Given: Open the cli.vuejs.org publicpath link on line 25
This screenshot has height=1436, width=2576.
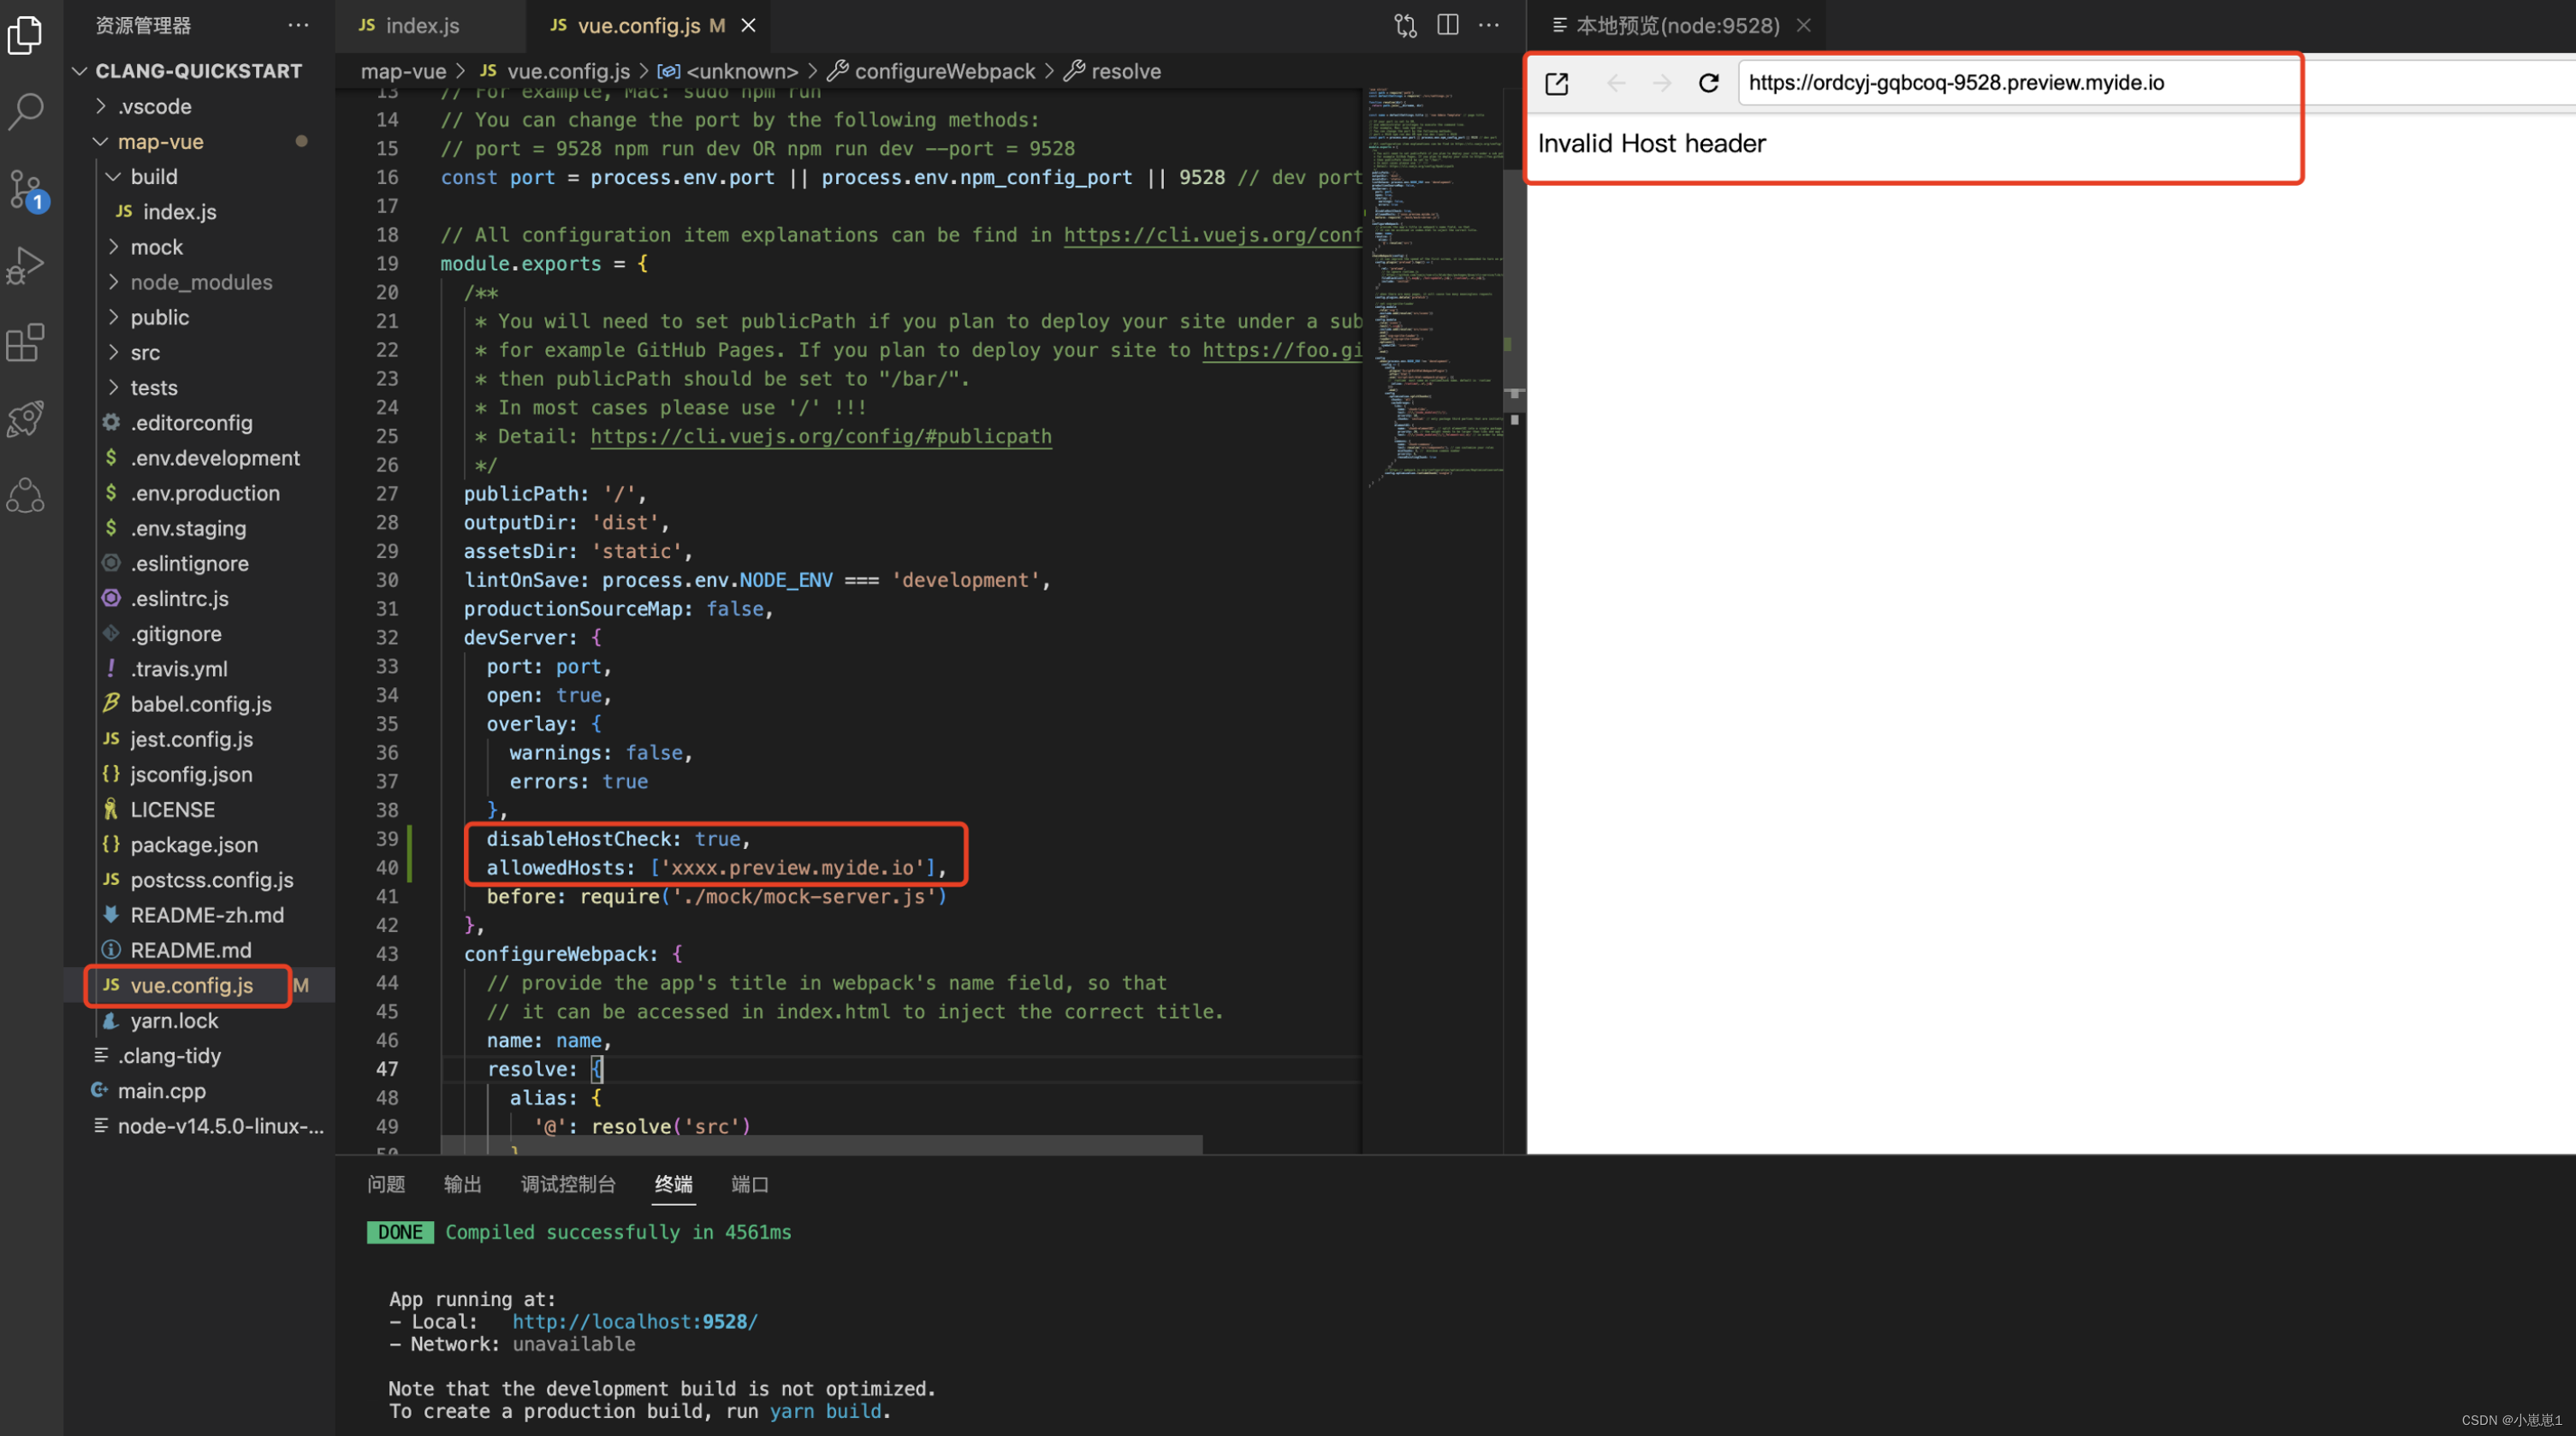Looking at the screenshot, I should tap(820, 437).
